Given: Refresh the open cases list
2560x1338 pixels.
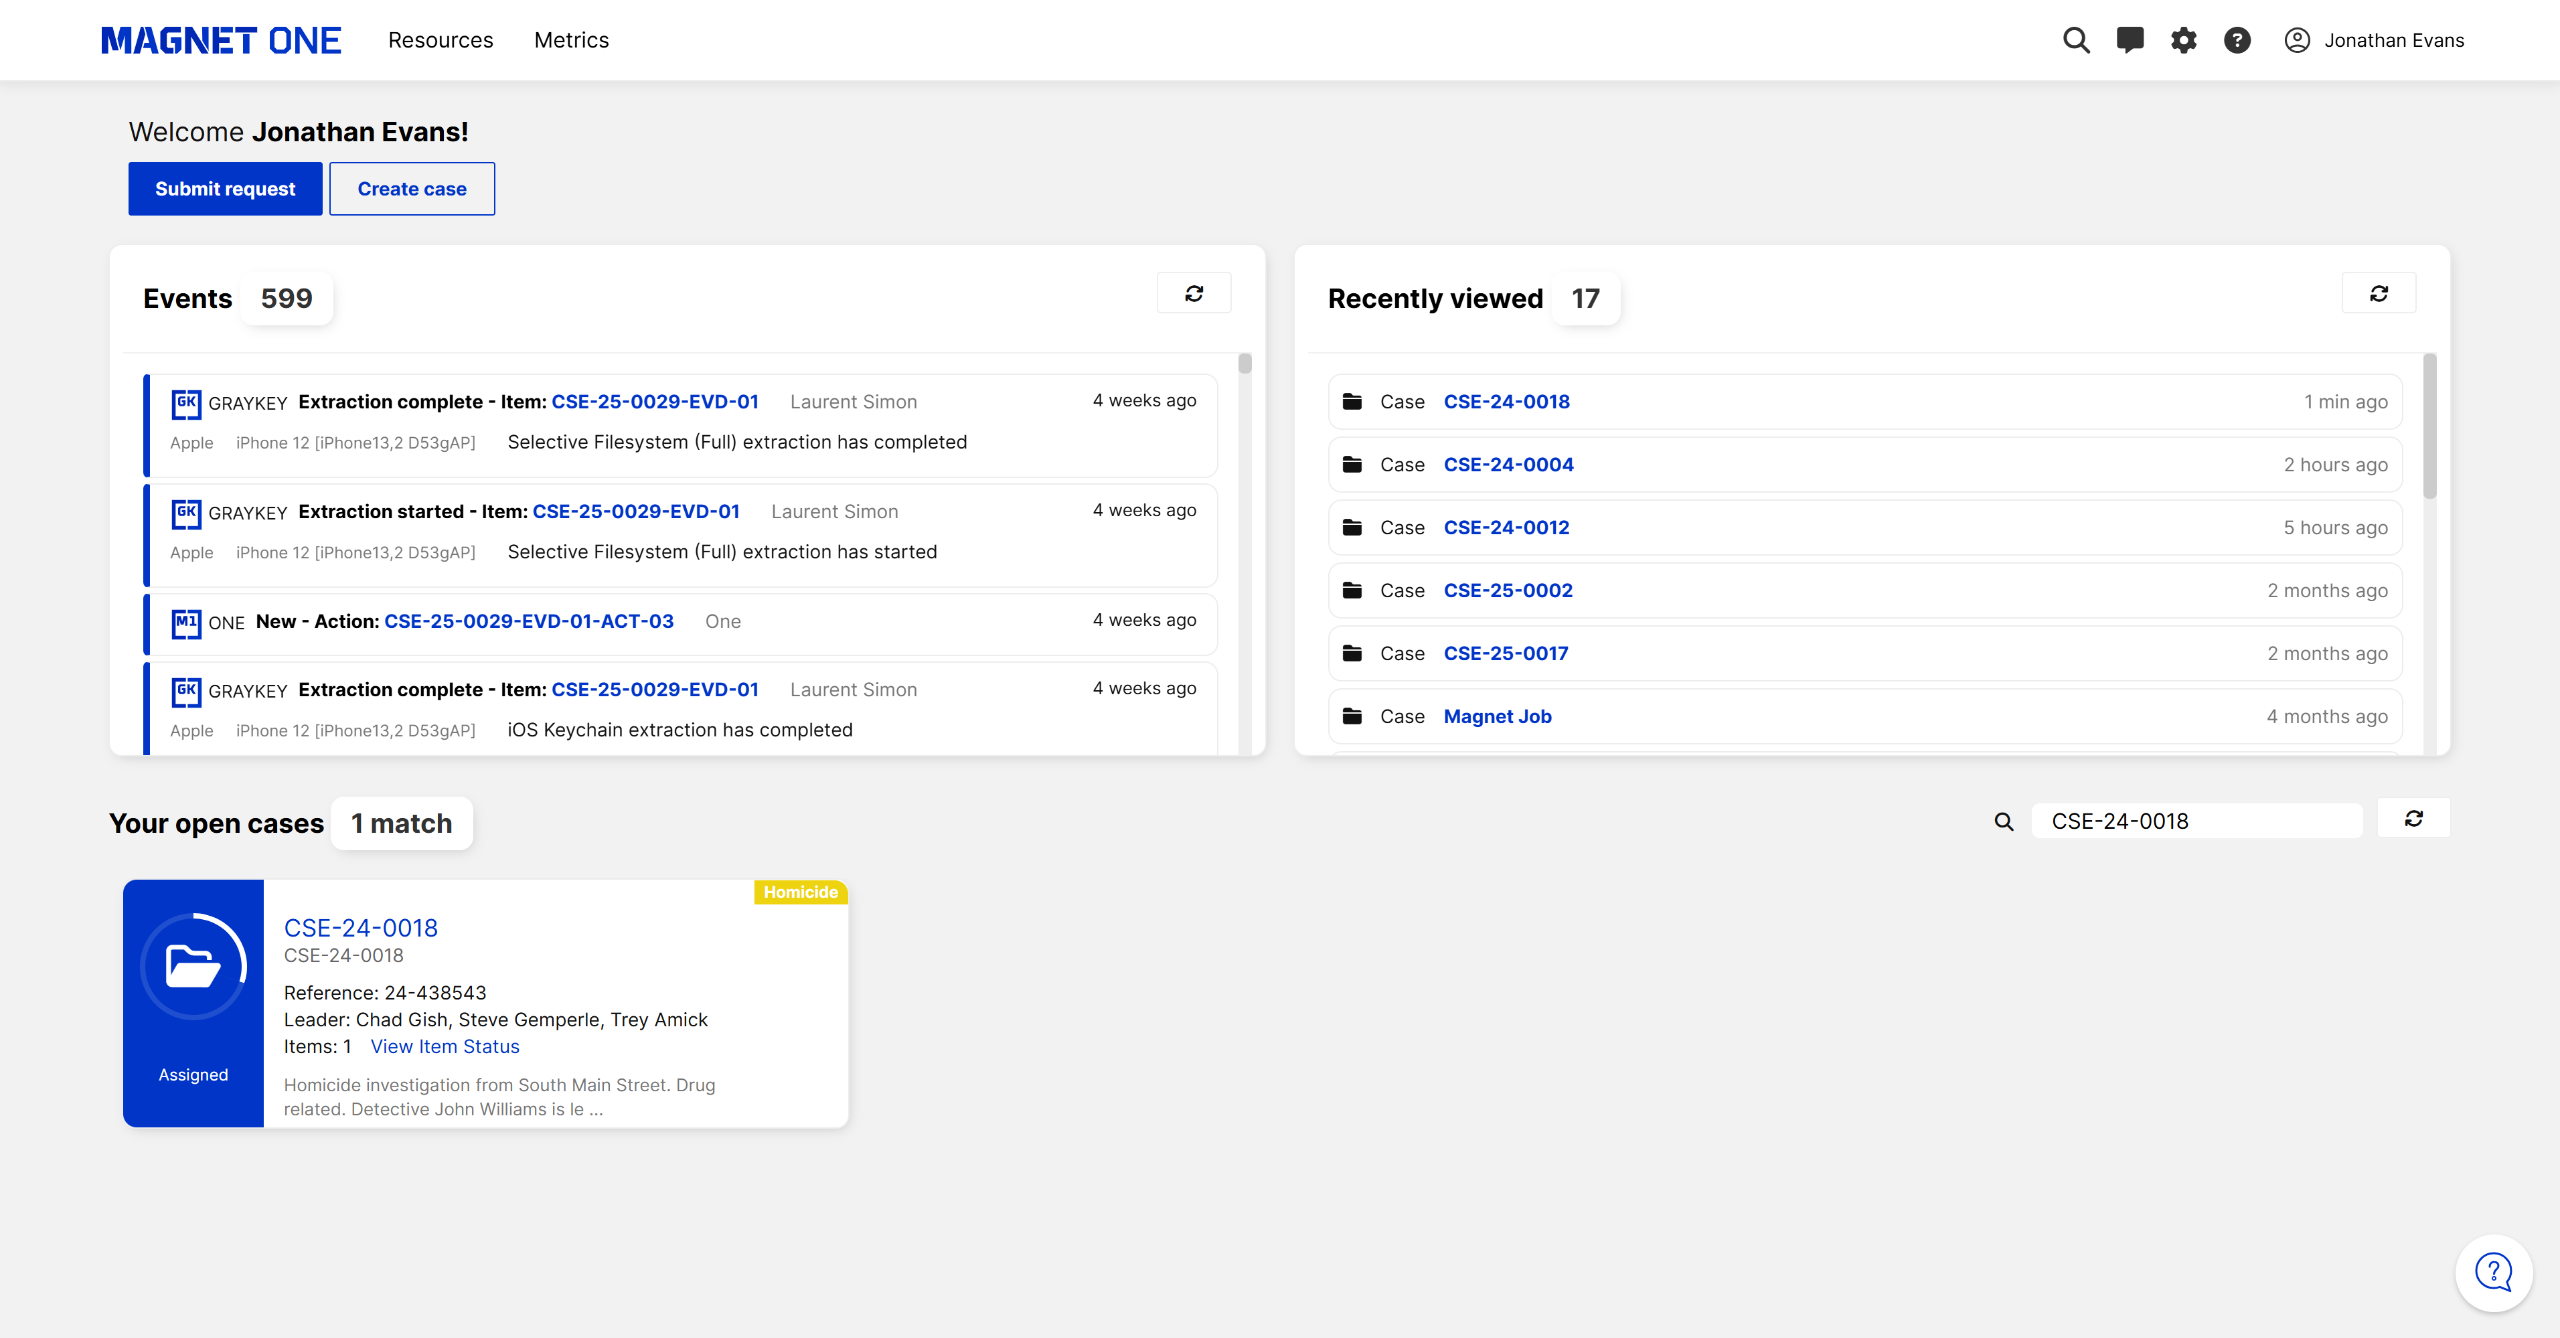Looking at the screenshot, I should pyautogui.click(x=2414, y=819).
